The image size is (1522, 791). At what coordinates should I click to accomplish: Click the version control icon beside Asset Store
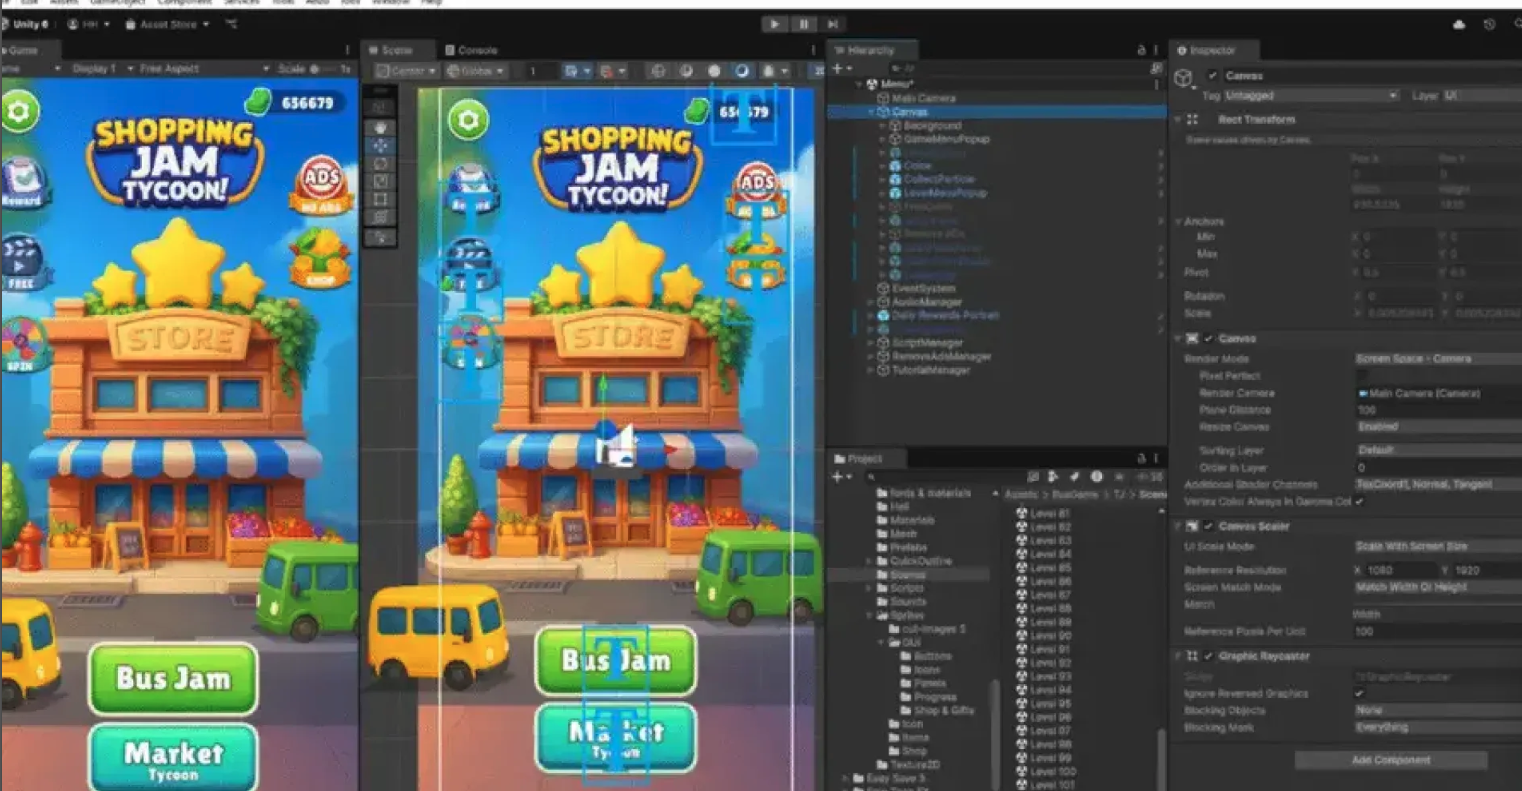click(x=231, y=24)
